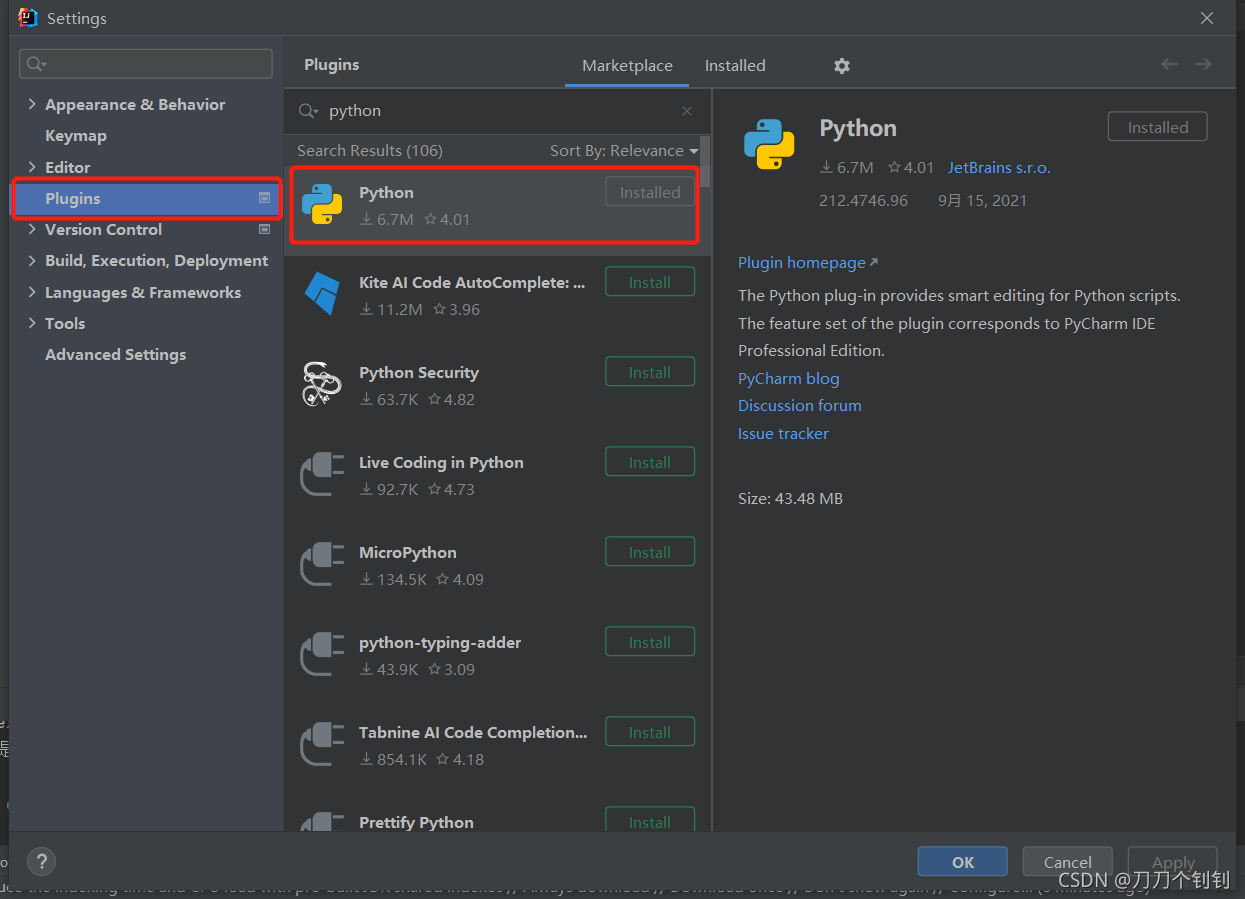The image size is (1245, 899).
Task: Open the Discussion forum link
Action: [800, 405]
